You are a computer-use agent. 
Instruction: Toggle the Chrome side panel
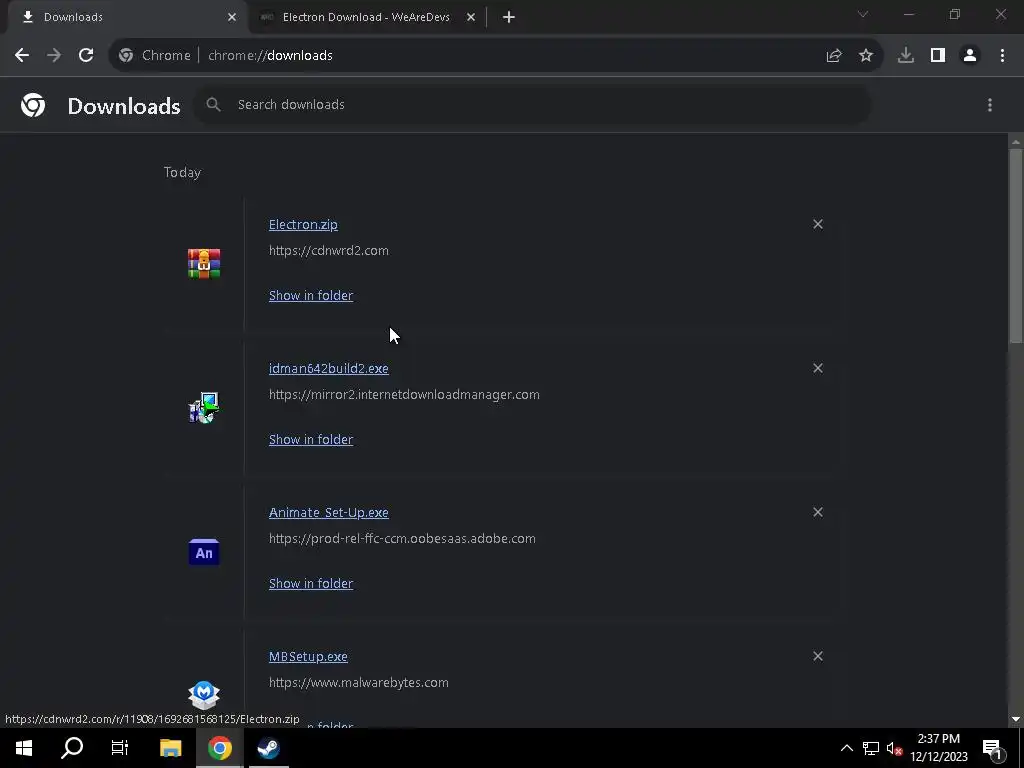click(x=938, y=56)
